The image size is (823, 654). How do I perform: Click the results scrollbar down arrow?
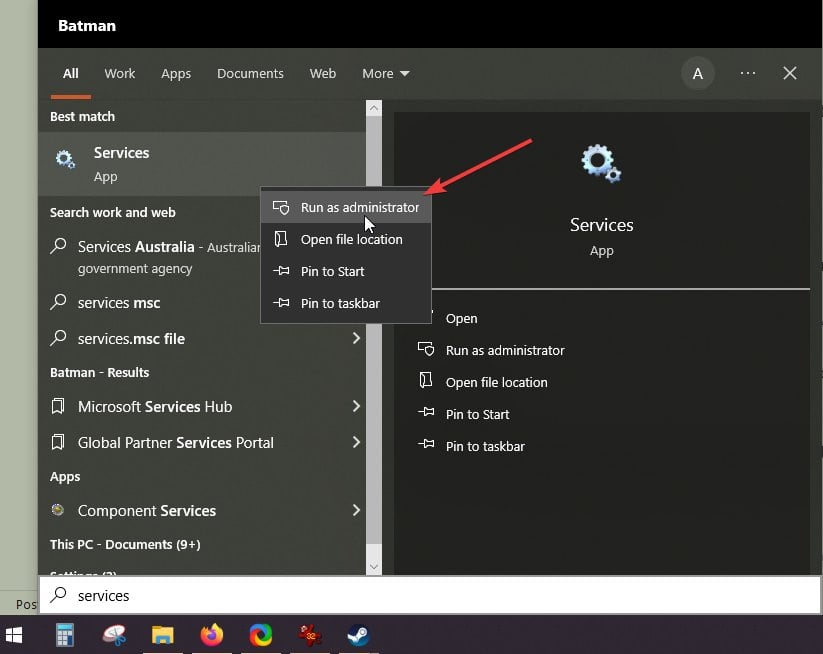[374, 566]
